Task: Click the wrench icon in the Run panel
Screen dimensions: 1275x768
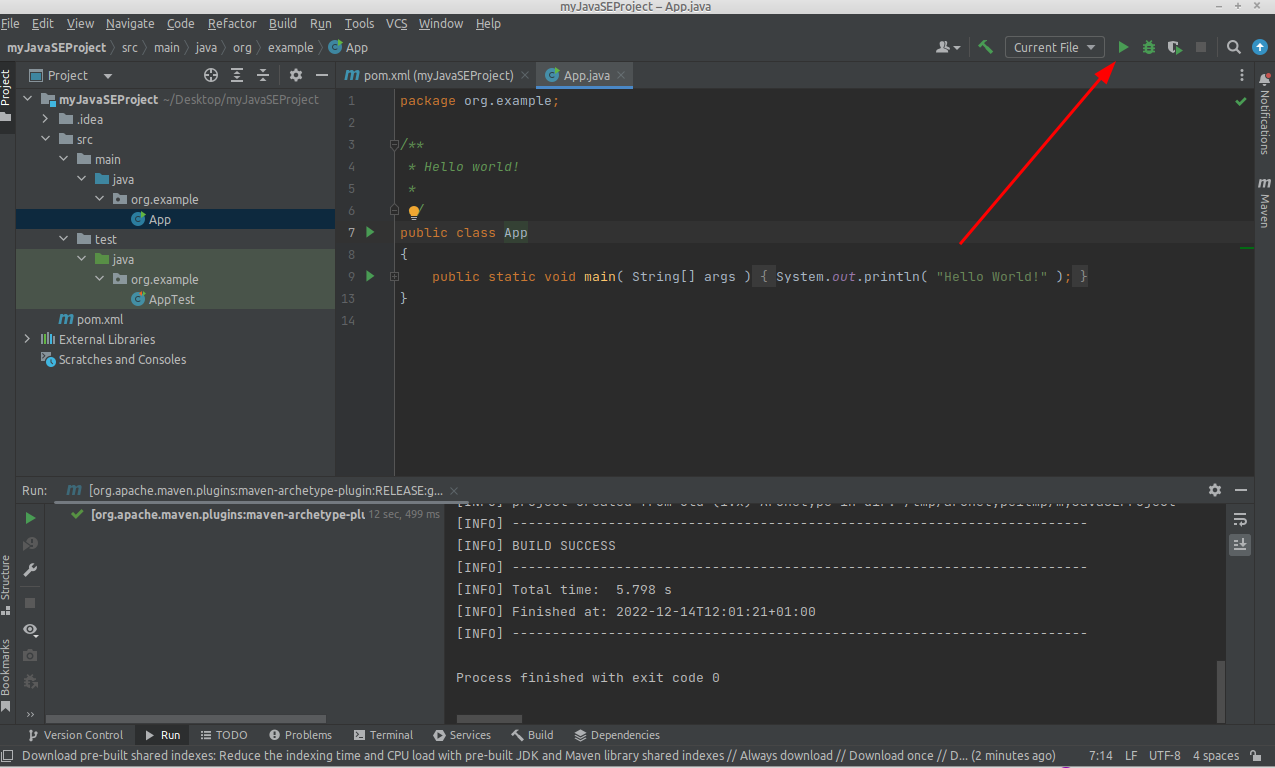Action: coord(30,570)
